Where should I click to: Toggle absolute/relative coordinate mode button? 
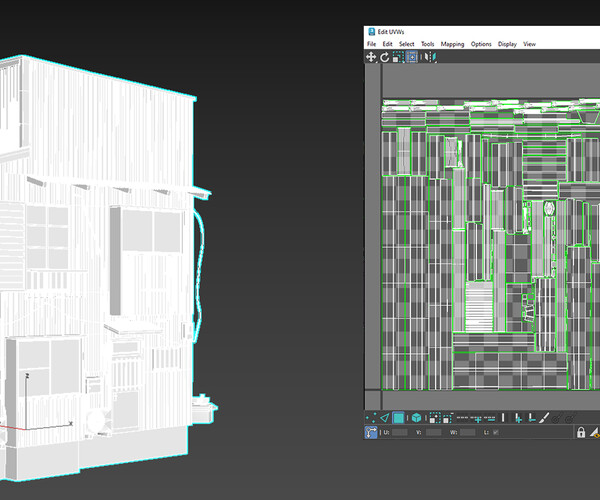coord(371,432)
